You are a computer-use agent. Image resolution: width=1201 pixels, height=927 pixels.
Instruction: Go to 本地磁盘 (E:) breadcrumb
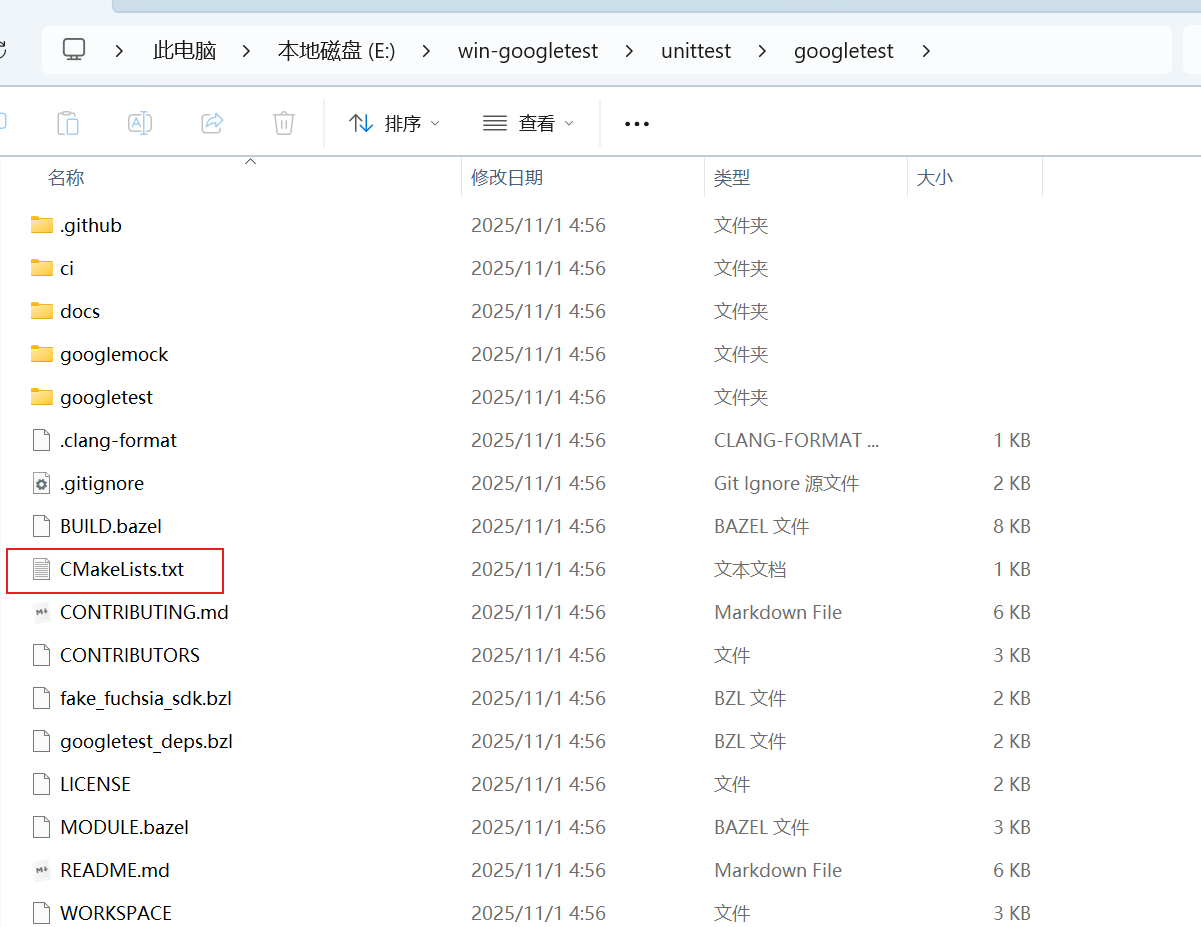(336, 50)
